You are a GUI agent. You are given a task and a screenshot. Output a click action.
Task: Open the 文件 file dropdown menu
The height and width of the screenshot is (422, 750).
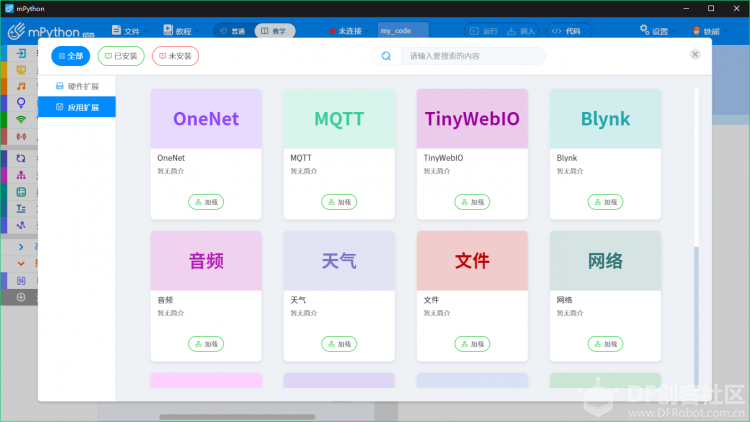point(129,31)
